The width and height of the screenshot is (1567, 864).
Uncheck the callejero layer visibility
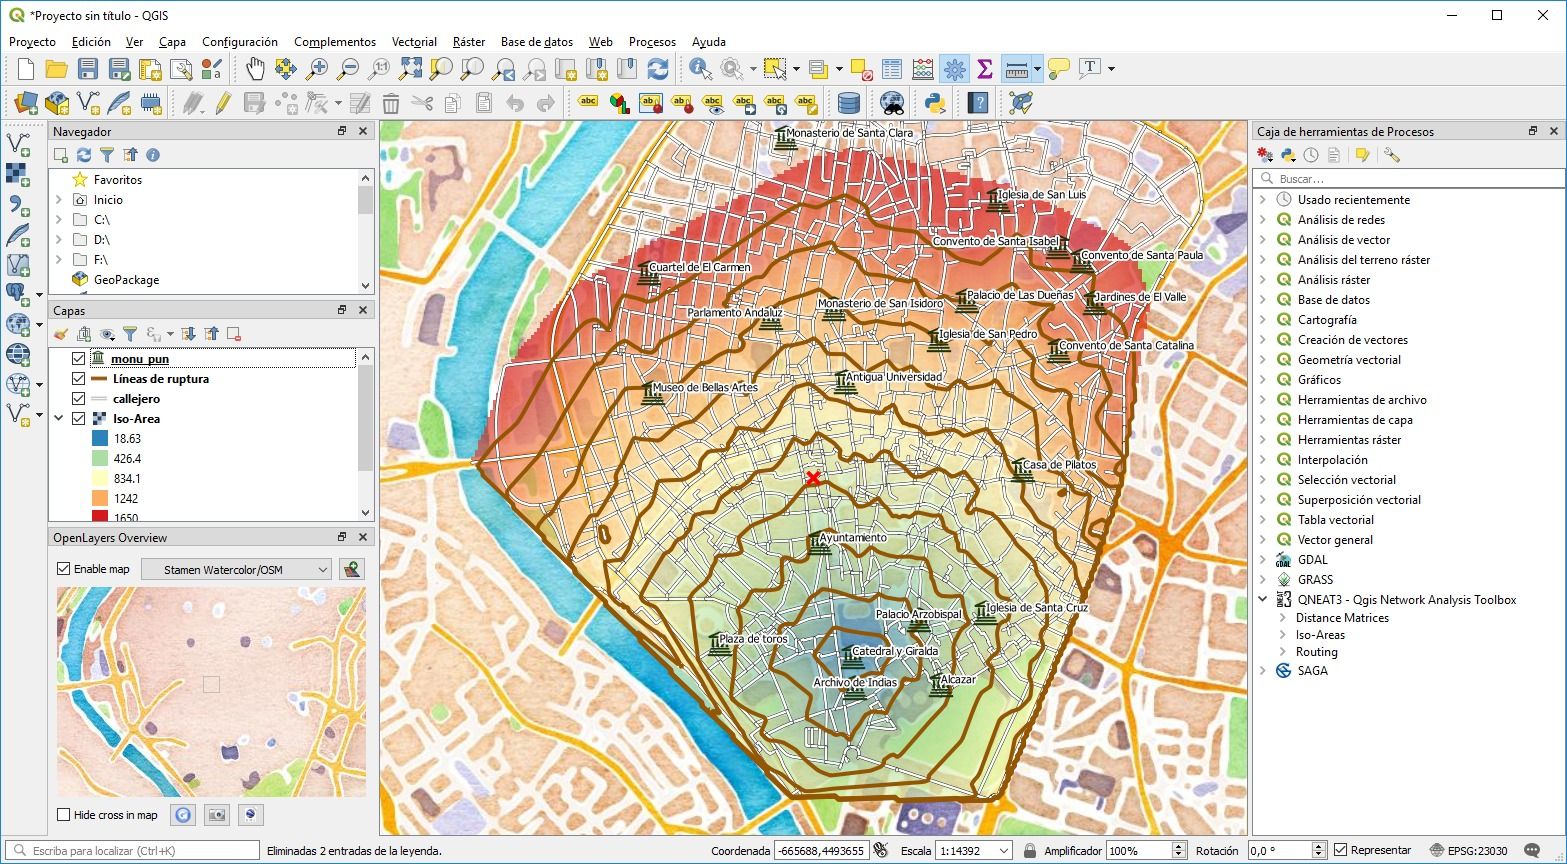click(78, 398)
